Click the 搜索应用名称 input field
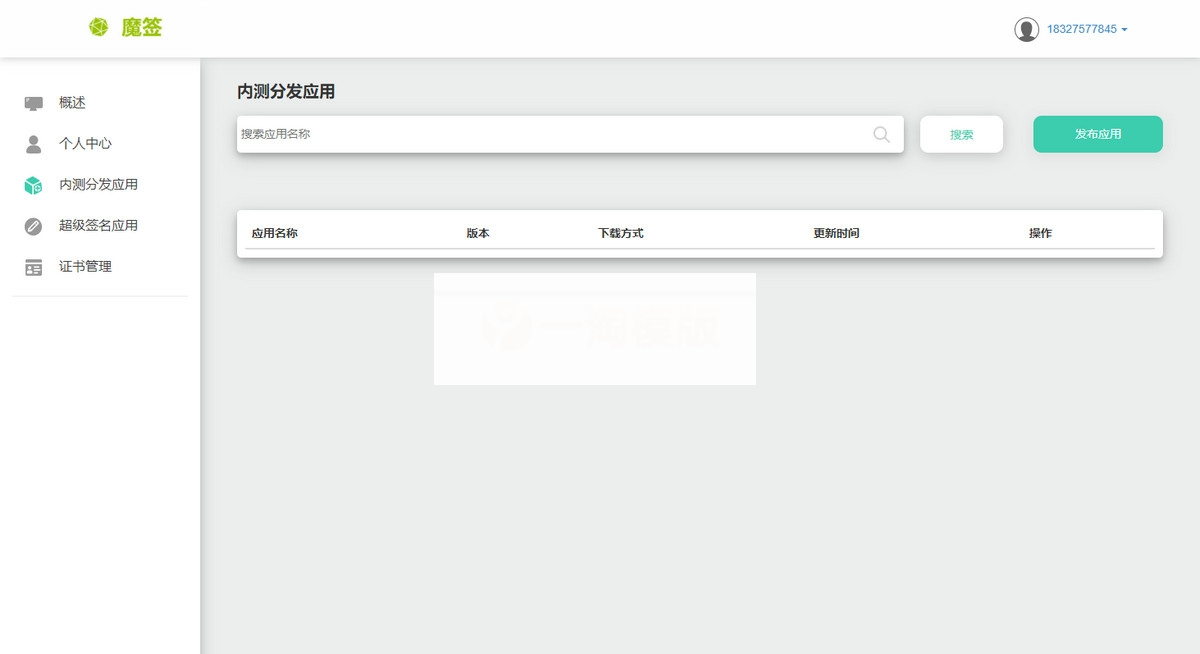Image resolution: width=1200 pixels, height=654 pixels. 500,134
